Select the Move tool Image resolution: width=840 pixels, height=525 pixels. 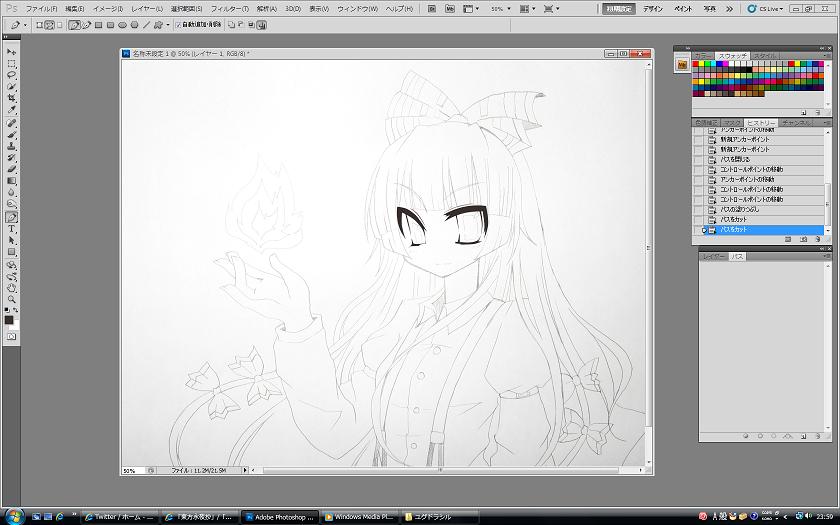click(11, 52)
